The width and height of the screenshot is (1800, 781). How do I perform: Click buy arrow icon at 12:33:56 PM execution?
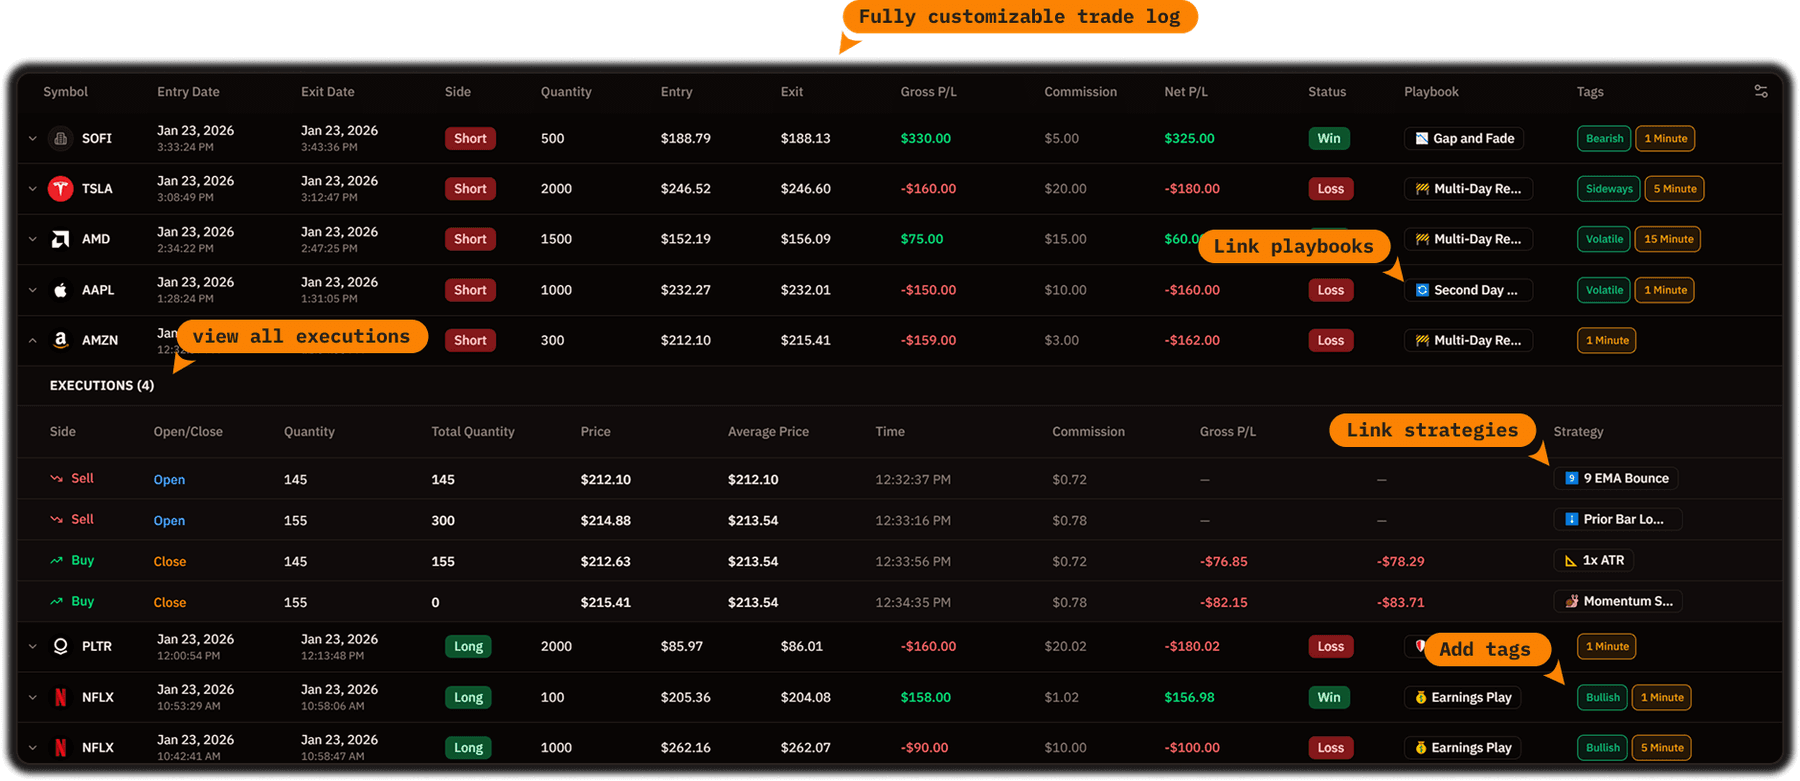(57, 560)
